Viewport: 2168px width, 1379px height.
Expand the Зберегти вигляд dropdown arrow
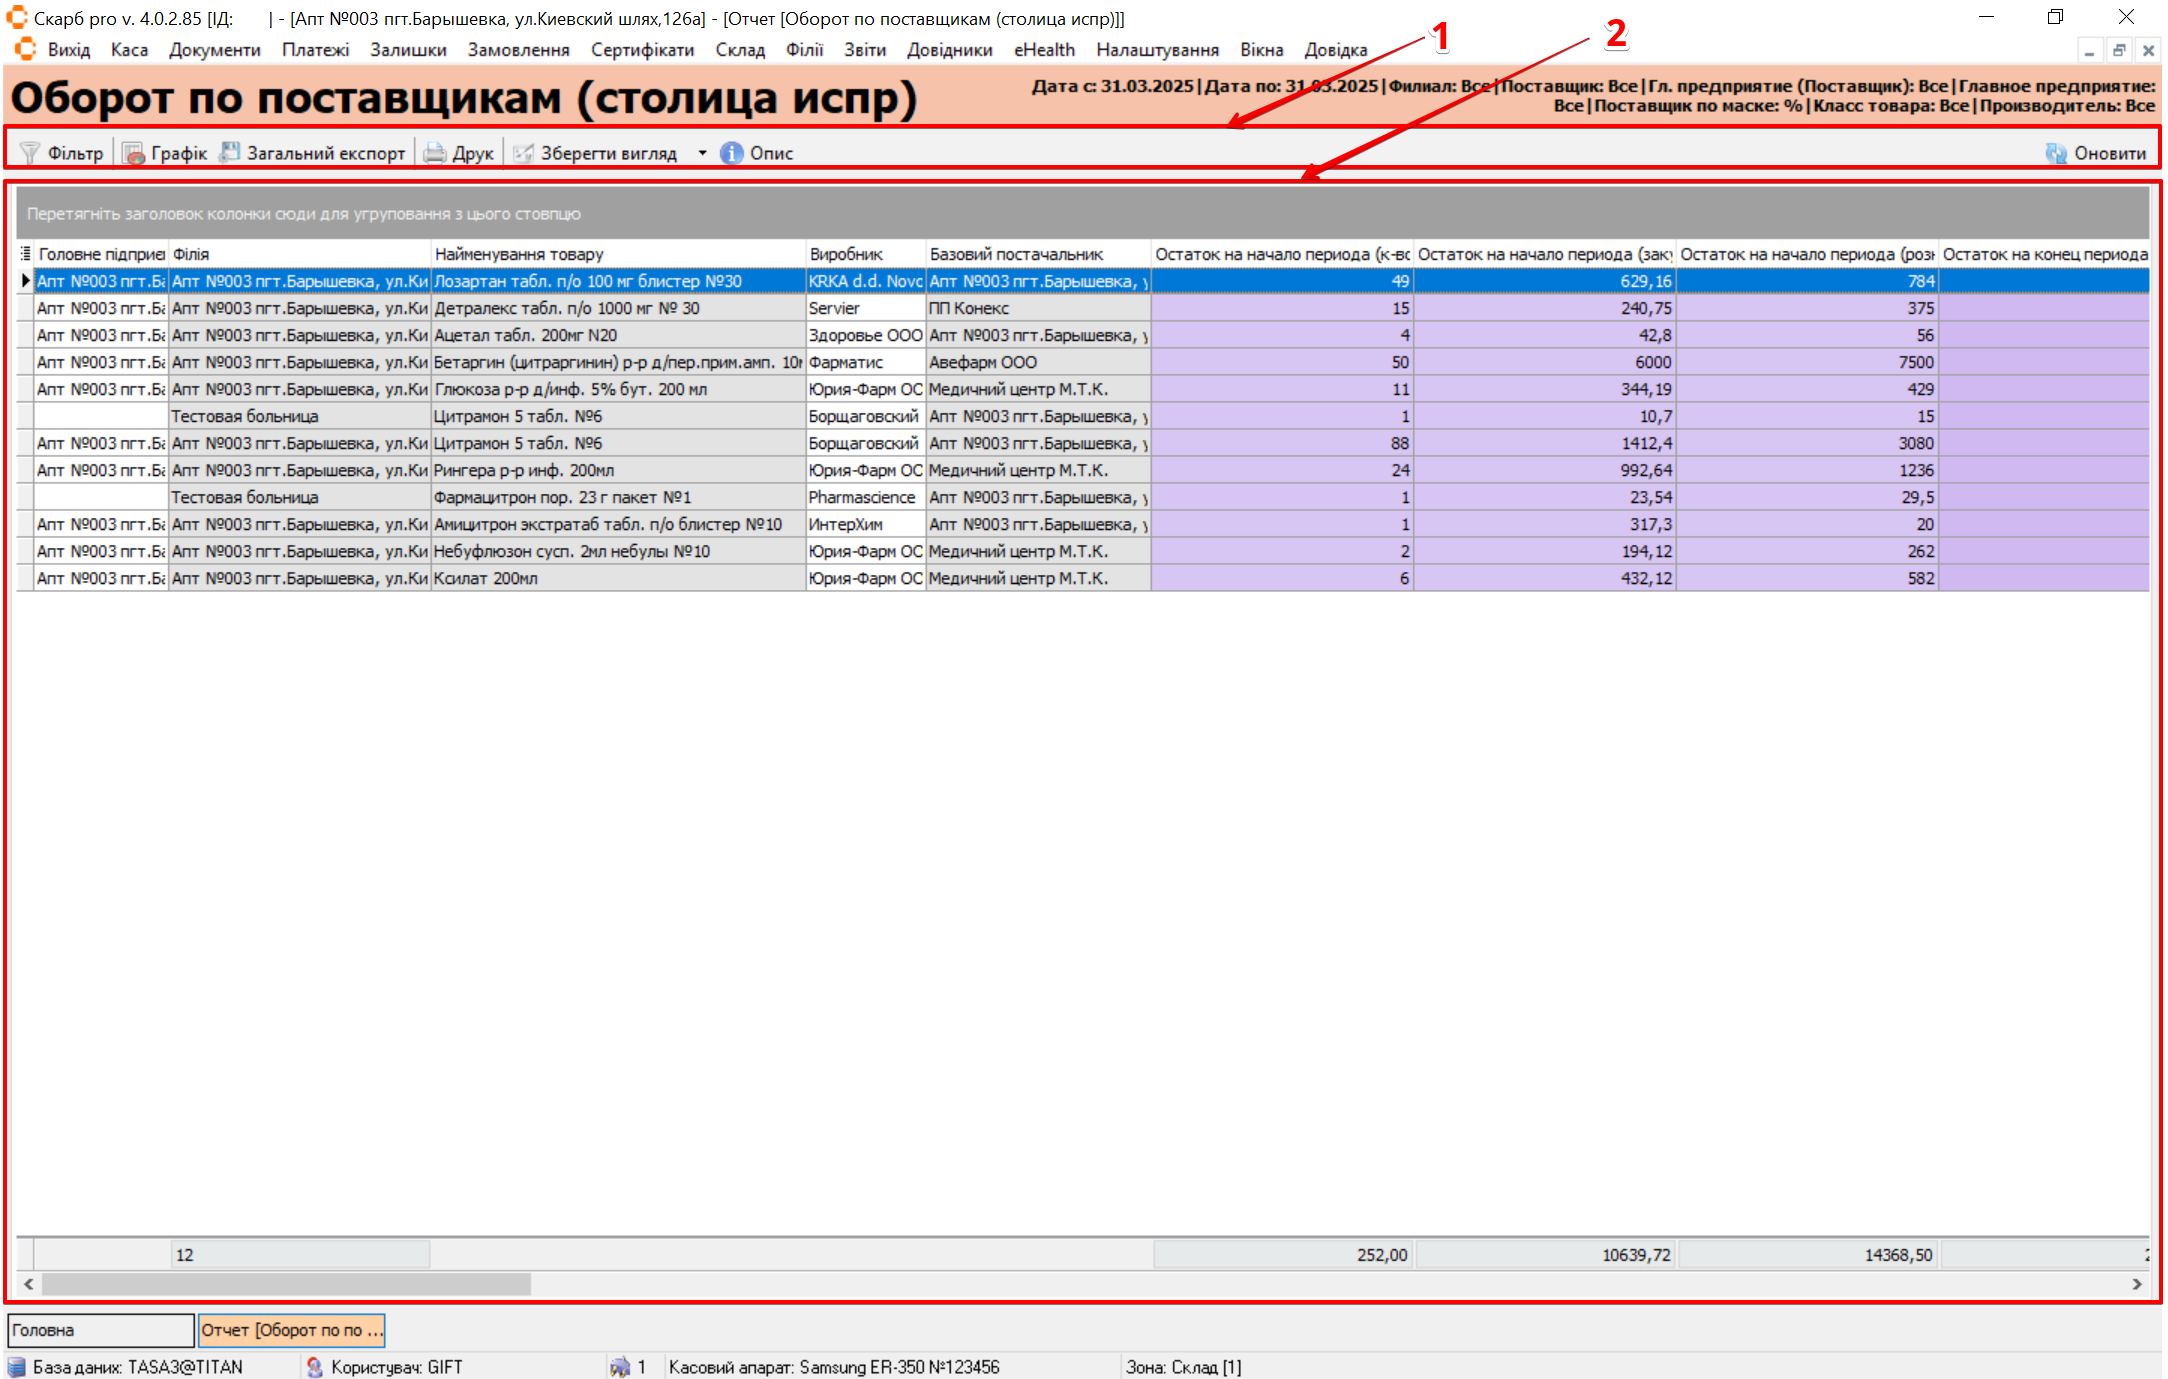[x=702, y=153]
